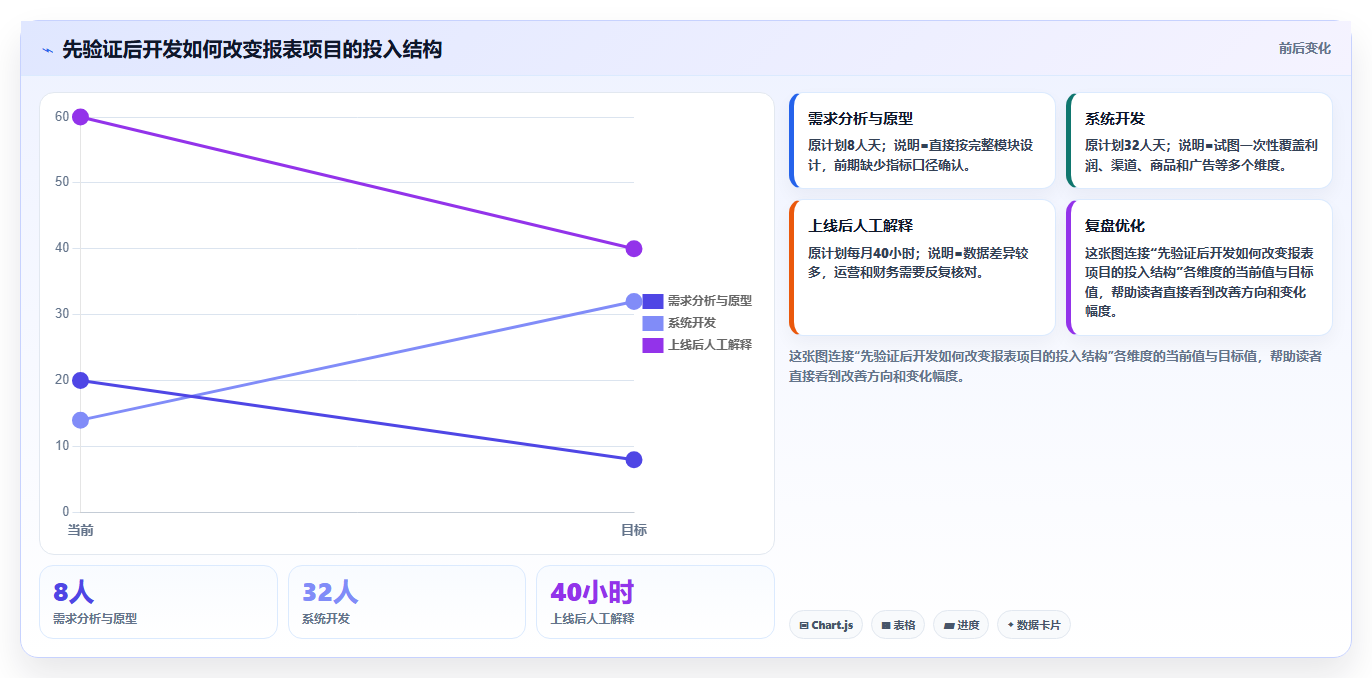Click the 8人 stat value
This screenshot has height=678, width=1372.
coord(73,592)
